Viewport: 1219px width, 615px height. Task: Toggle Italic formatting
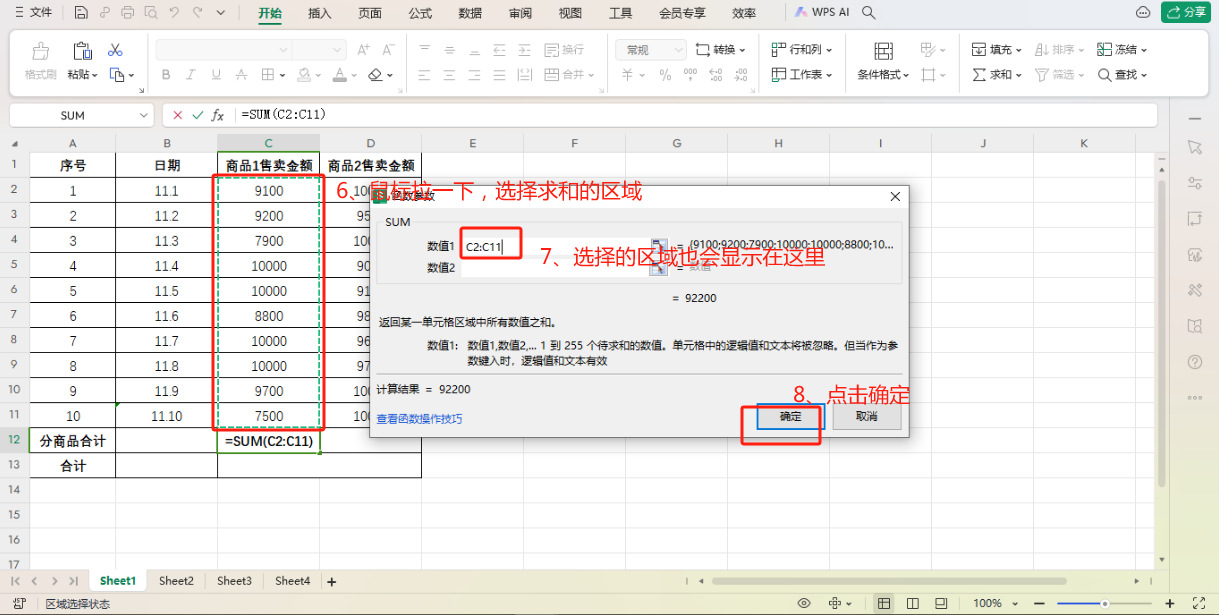click(x=193, y=75)
